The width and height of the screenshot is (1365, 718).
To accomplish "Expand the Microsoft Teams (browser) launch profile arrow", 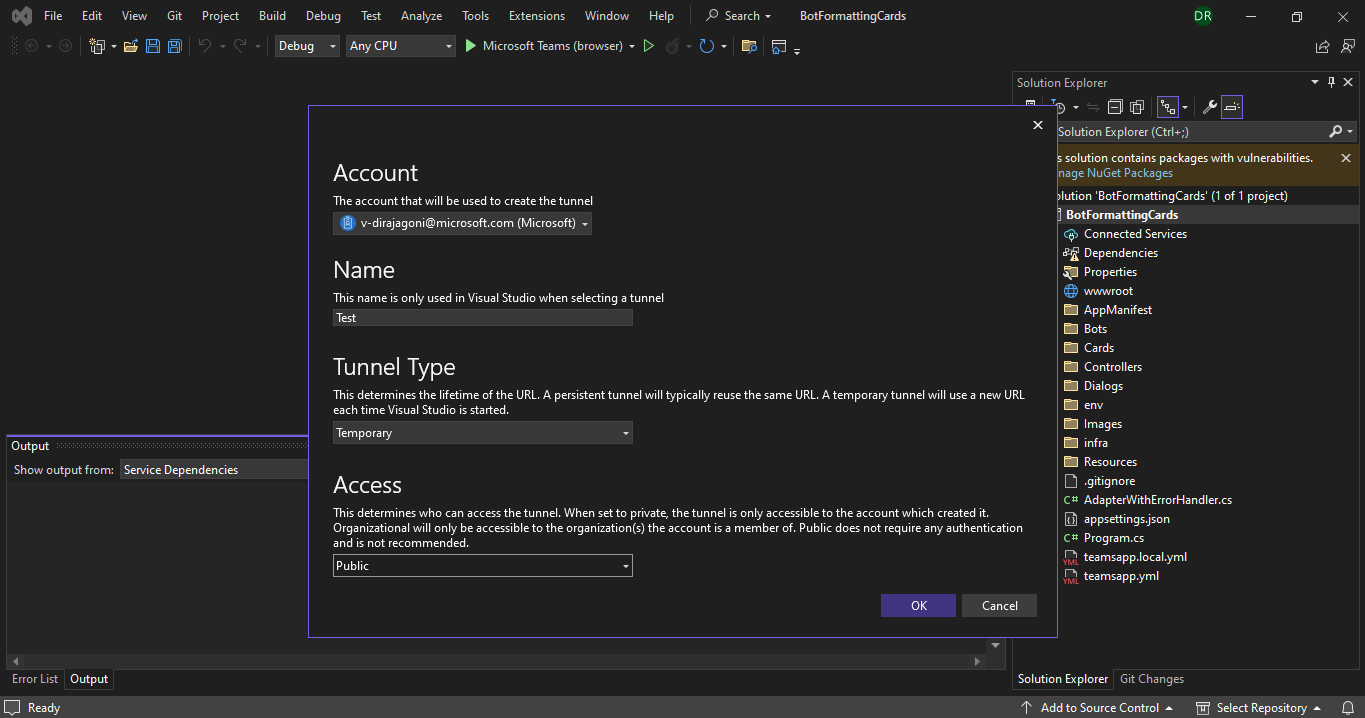I will 632,46.
